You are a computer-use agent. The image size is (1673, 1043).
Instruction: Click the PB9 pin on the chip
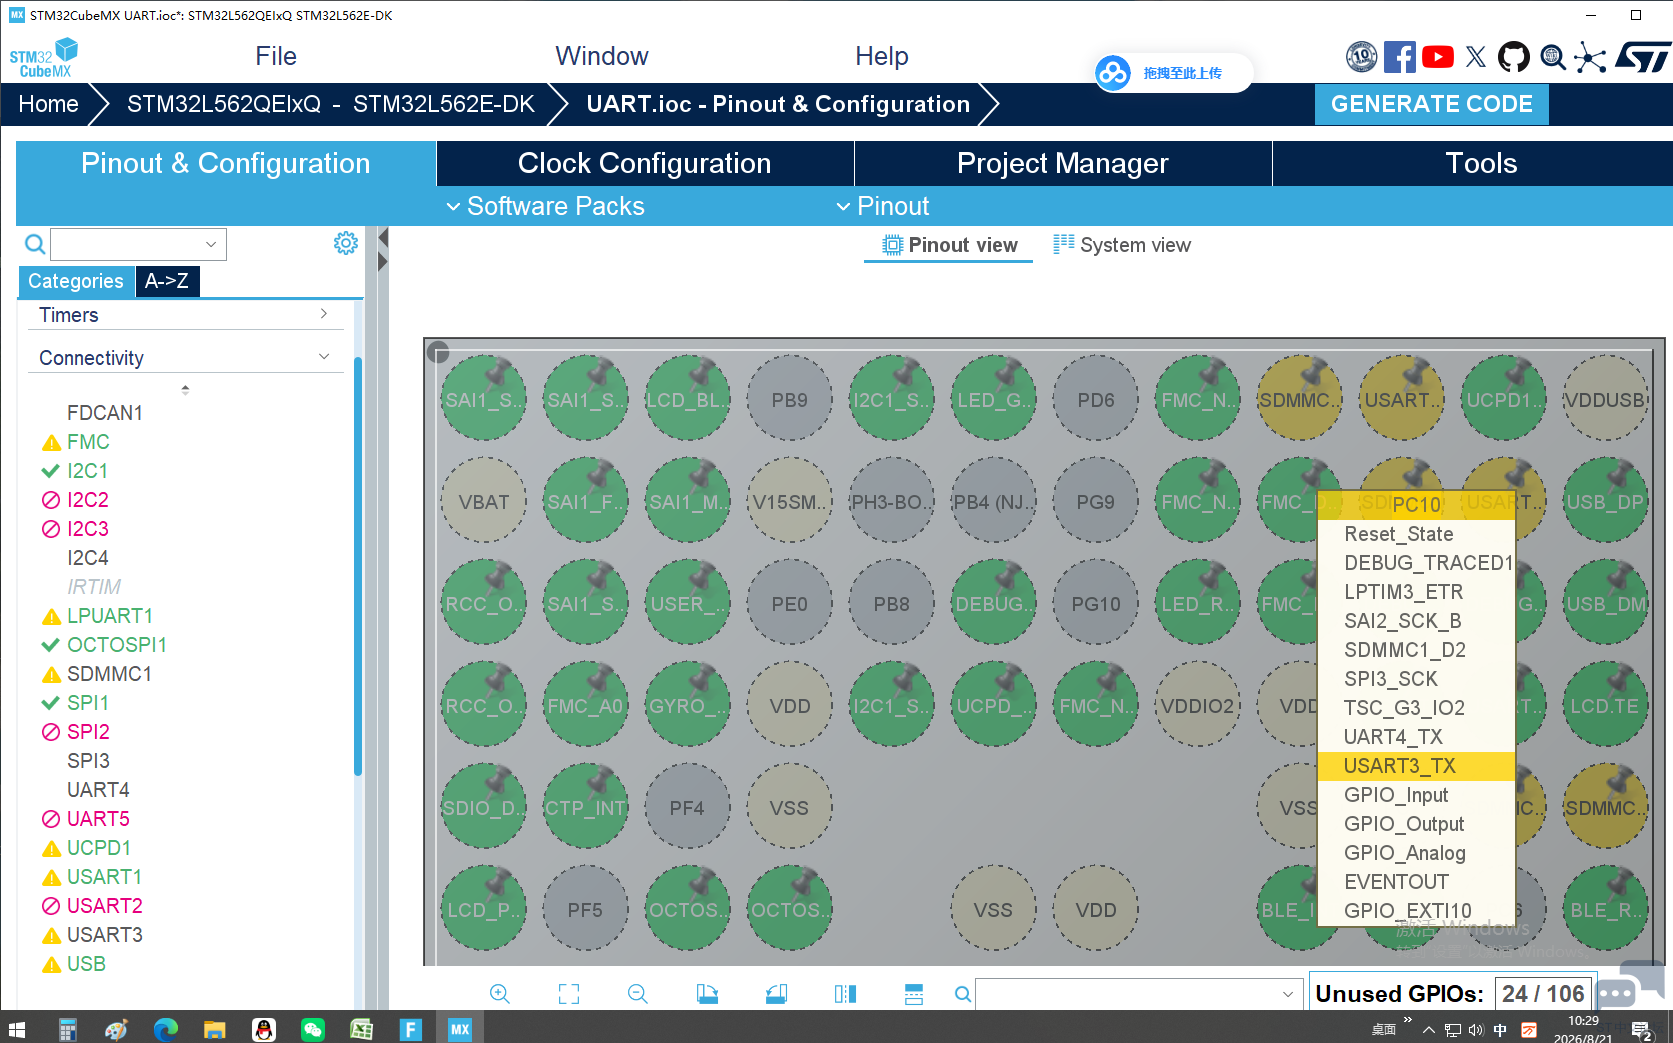pyautogui.click(x=790, y=400)
